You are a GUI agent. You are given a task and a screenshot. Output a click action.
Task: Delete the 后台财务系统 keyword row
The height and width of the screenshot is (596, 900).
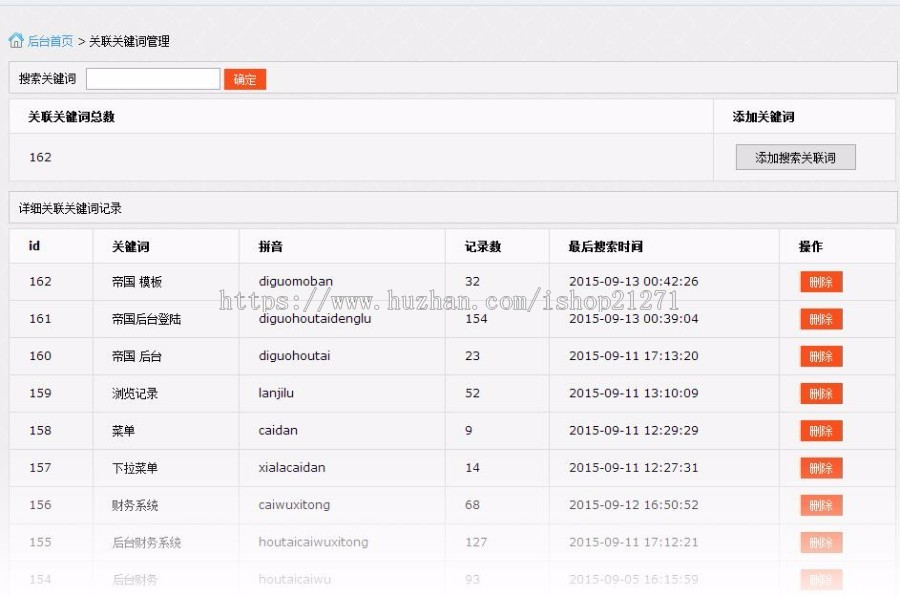[x=821, y=543]
